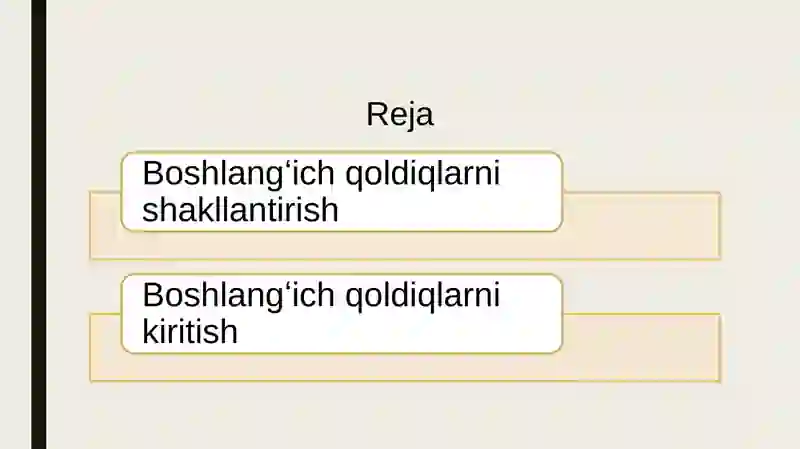Click "qoldiqlarni" in the shakllantirish box
The height and width of the screenshot is (449, 800).
[x=423, y=174]
